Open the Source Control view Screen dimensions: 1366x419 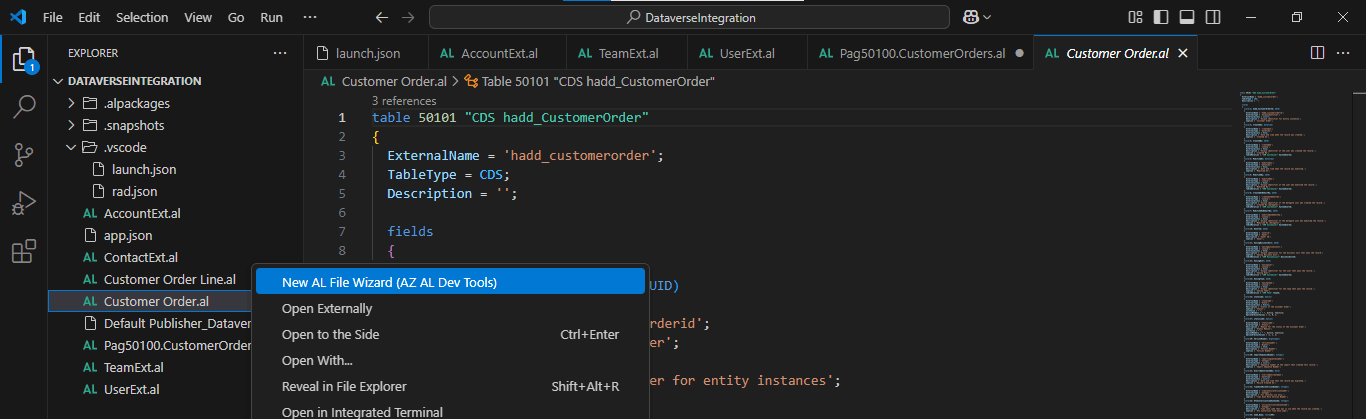point(24,155)
